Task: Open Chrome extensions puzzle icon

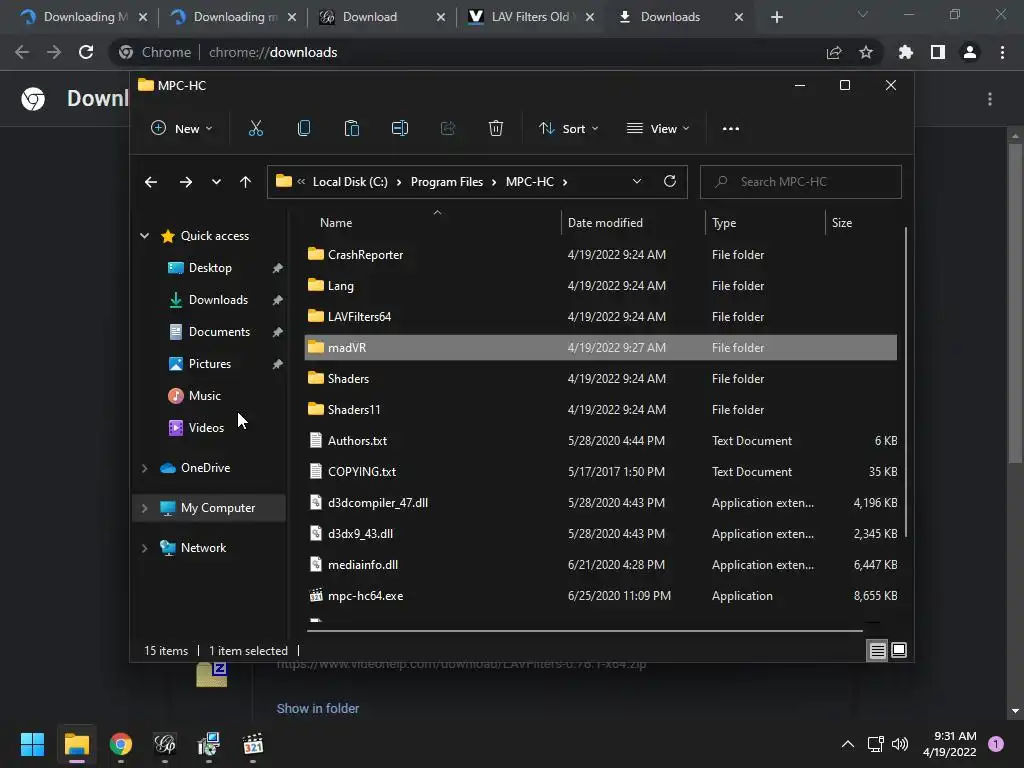Action: click(x=905, y=52)
